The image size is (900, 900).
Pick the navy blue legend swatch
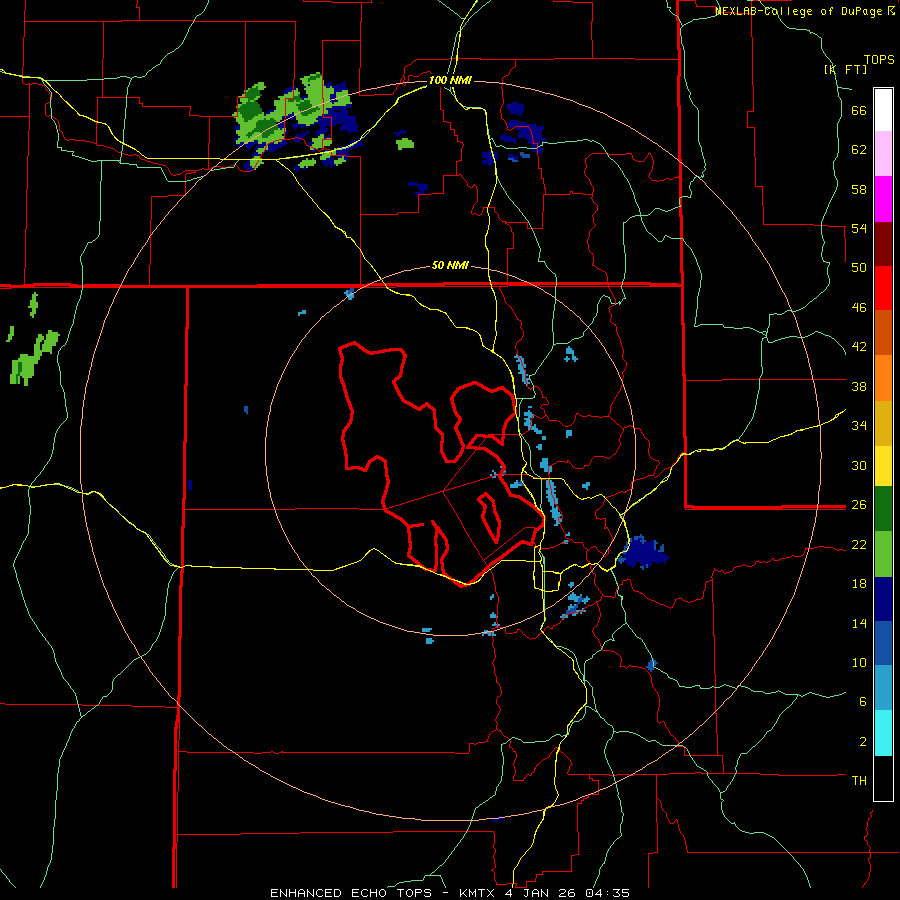[883, 599]
